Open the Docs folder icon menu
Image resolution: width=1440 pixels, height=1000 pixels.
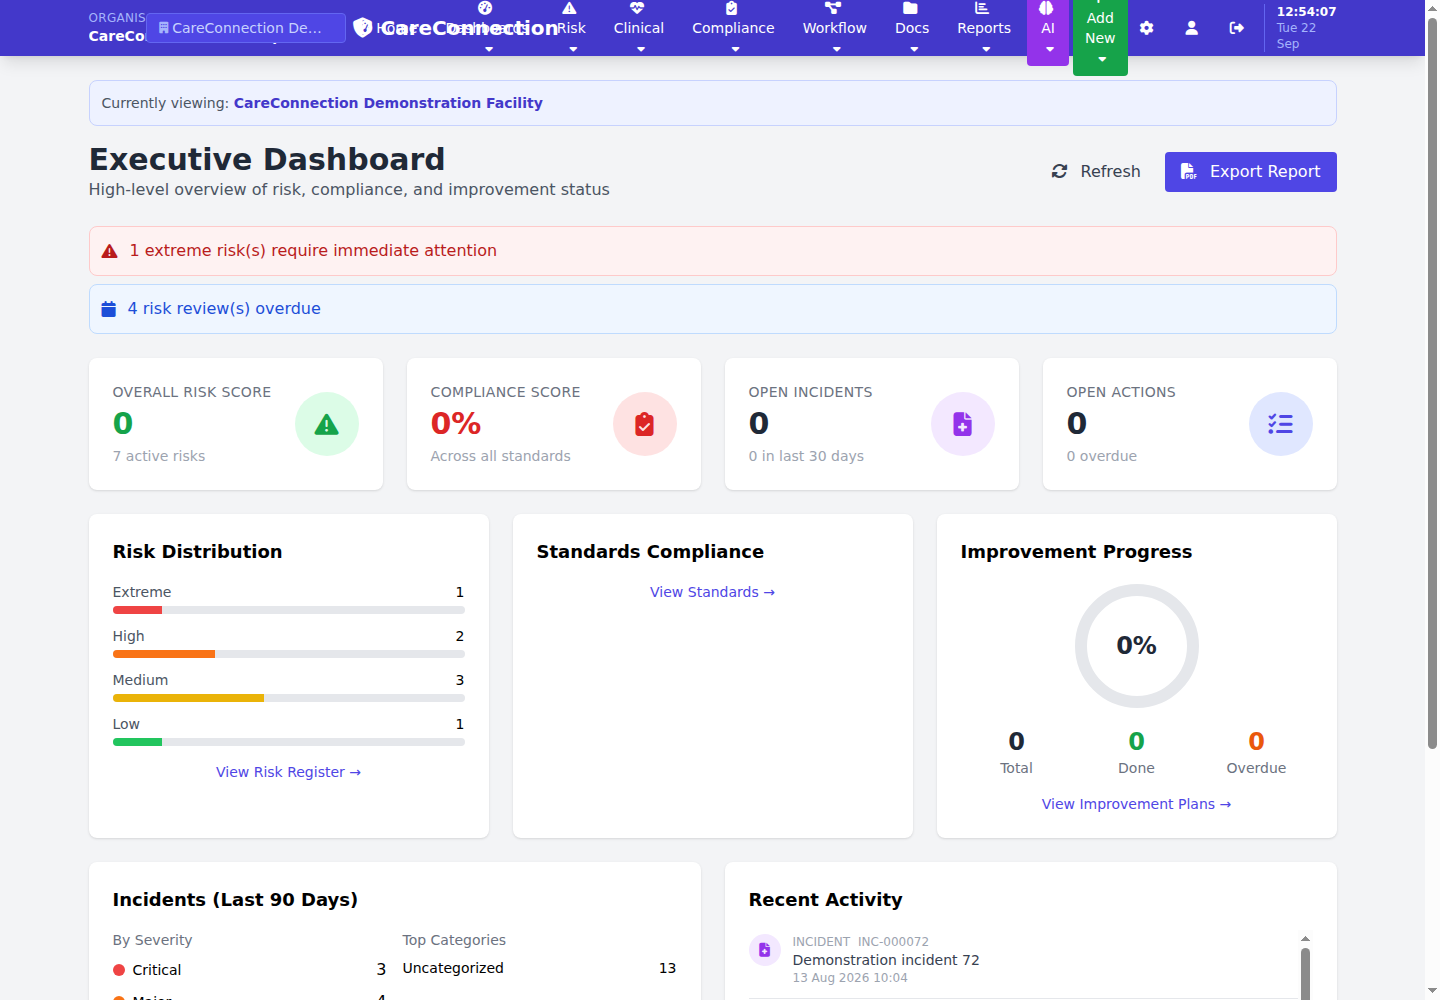coord(911,8)
